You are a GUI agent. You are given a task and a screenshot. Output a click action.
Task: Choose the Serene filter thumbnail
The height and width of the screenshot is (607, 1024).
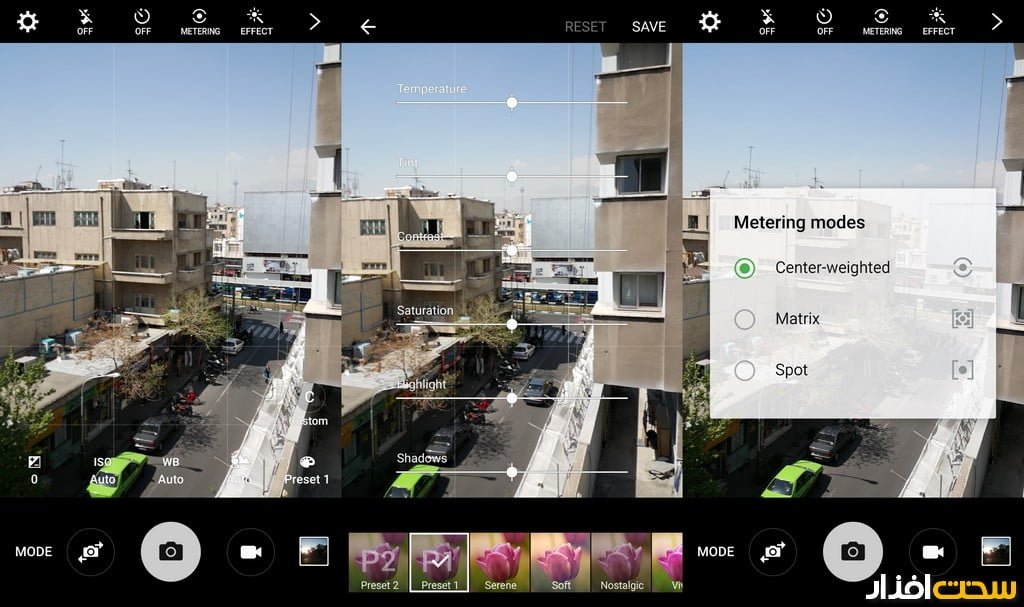click(499, 561)
